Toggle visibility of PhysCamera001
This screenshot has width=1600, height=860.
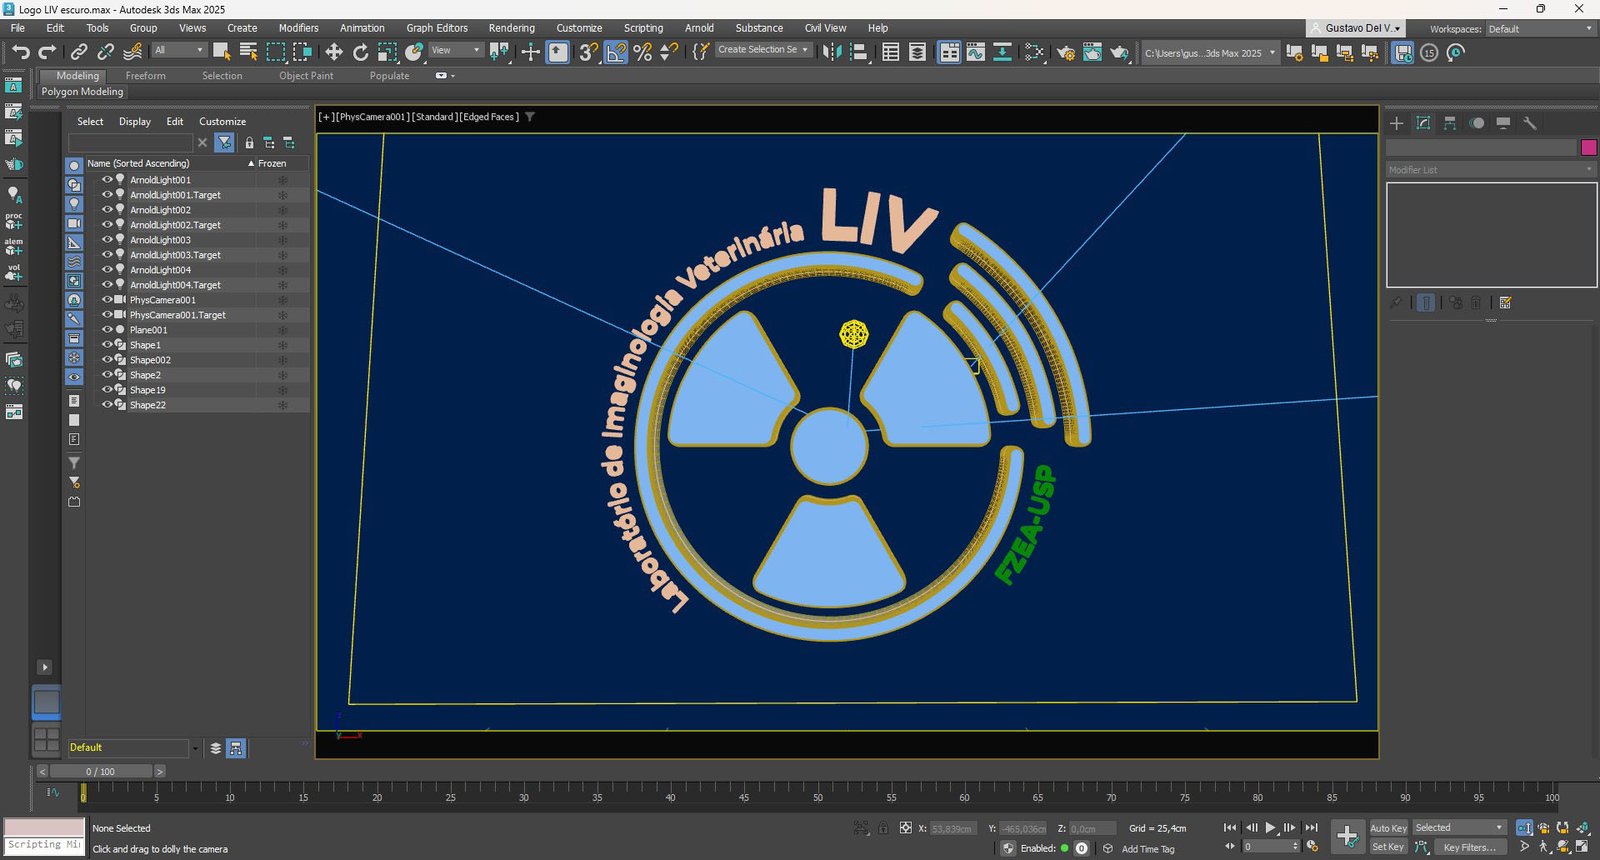[x=107, y=300]
